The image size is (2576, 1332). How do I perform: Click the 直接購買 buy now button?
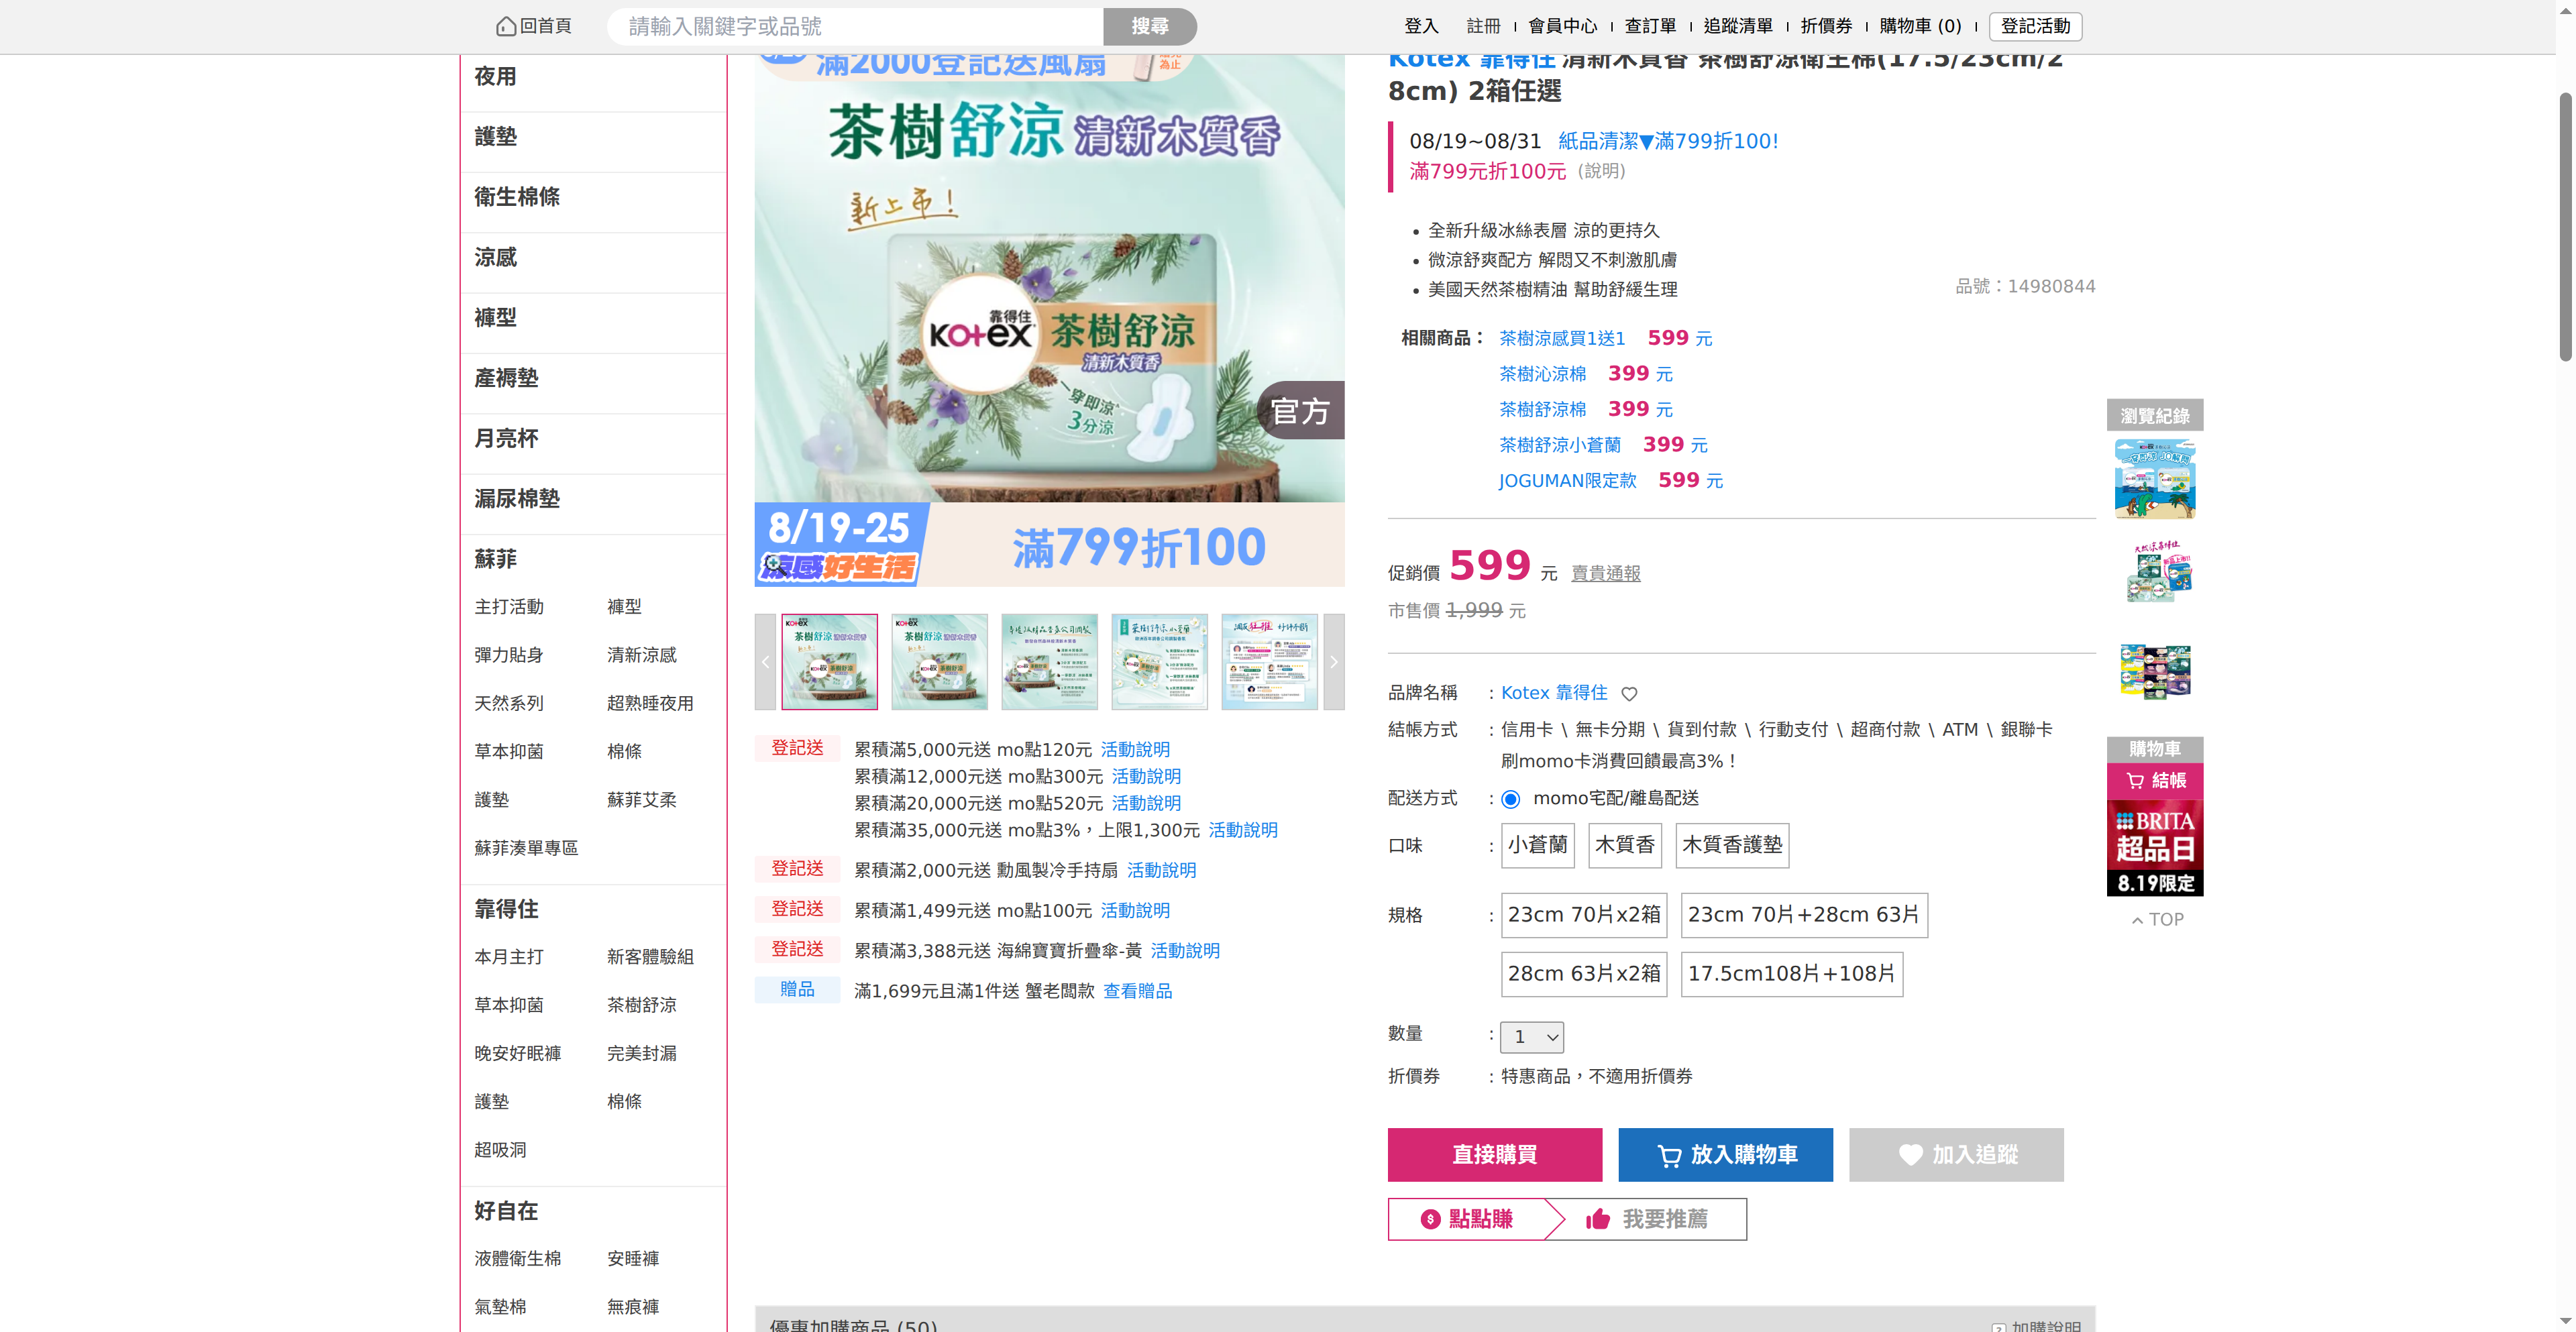(1494, 1155)
